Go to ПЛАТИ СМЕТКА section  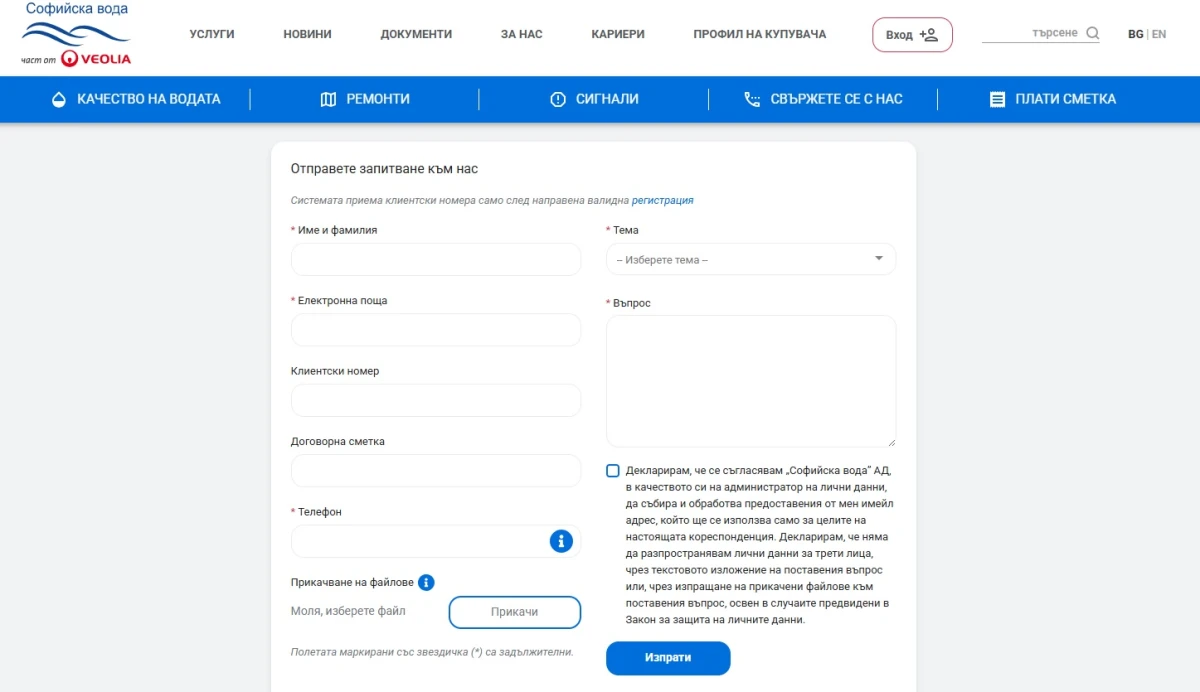pyautogui.click(x=1052, y=99)
